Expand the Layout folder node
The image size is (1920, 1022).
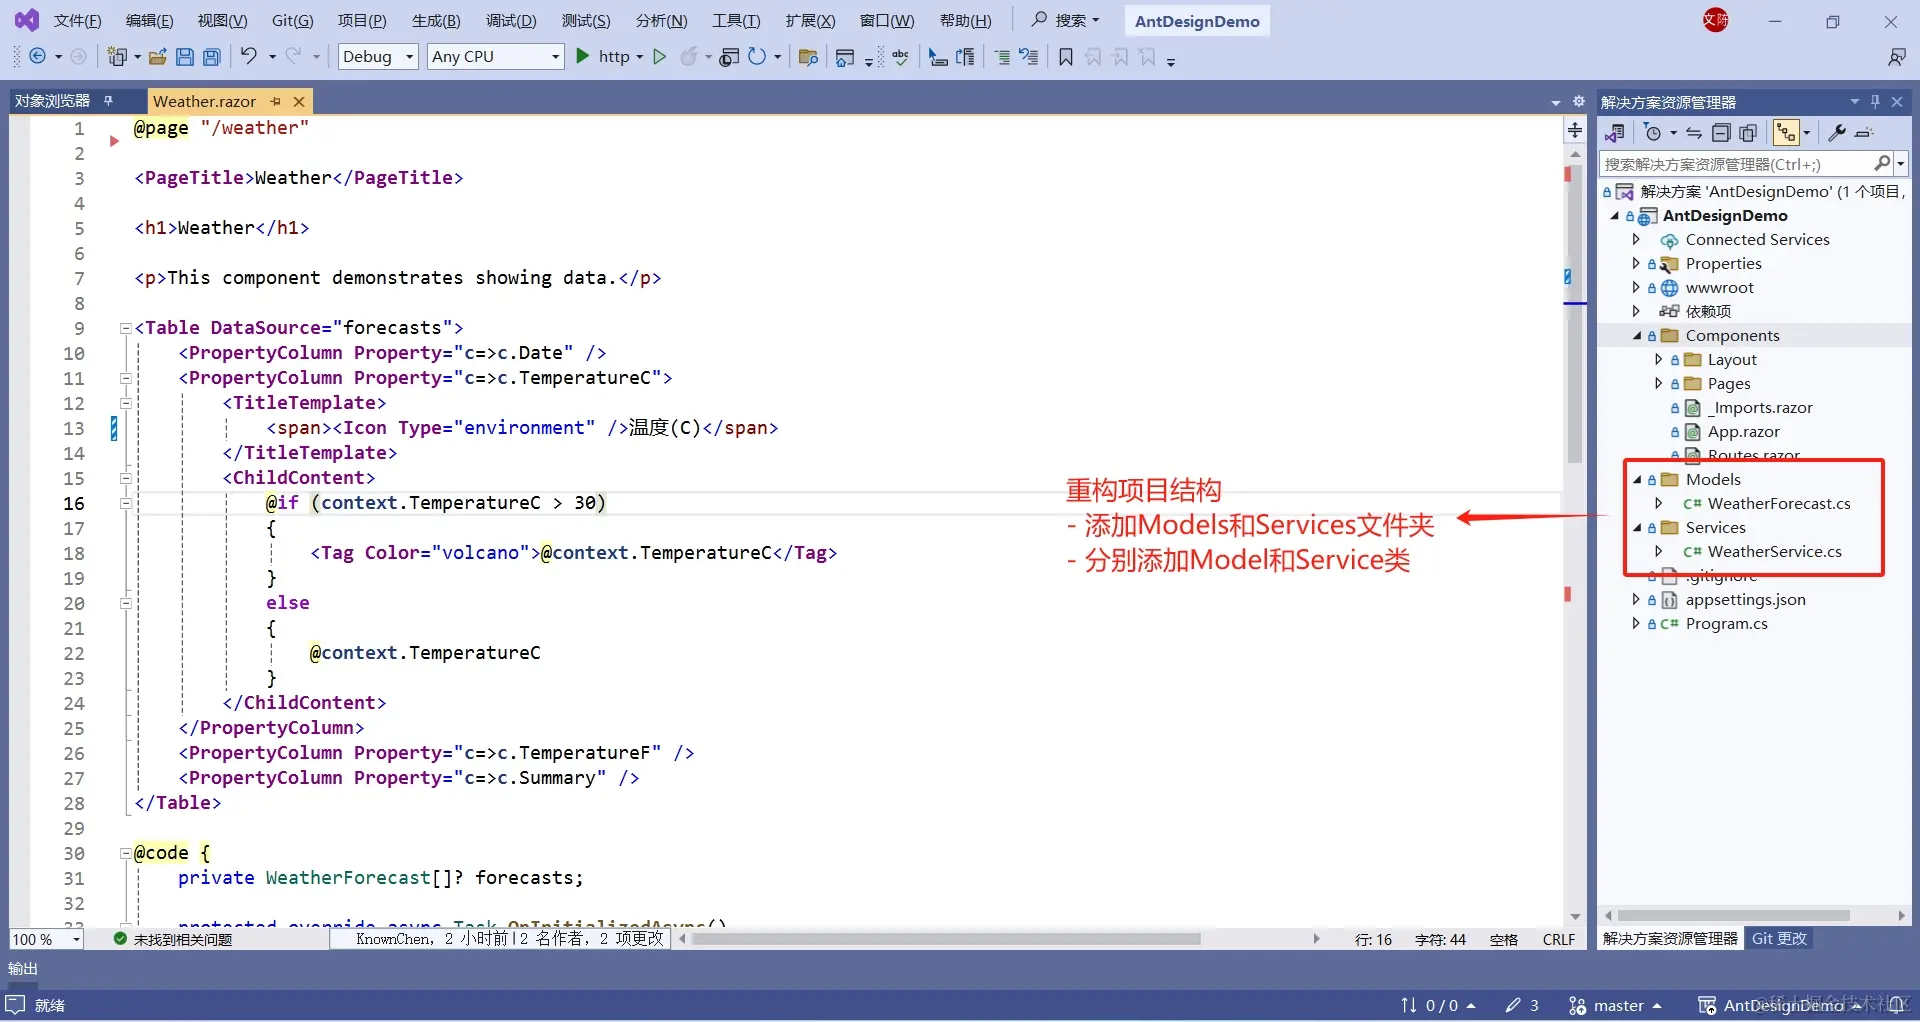coord(1658,360)
